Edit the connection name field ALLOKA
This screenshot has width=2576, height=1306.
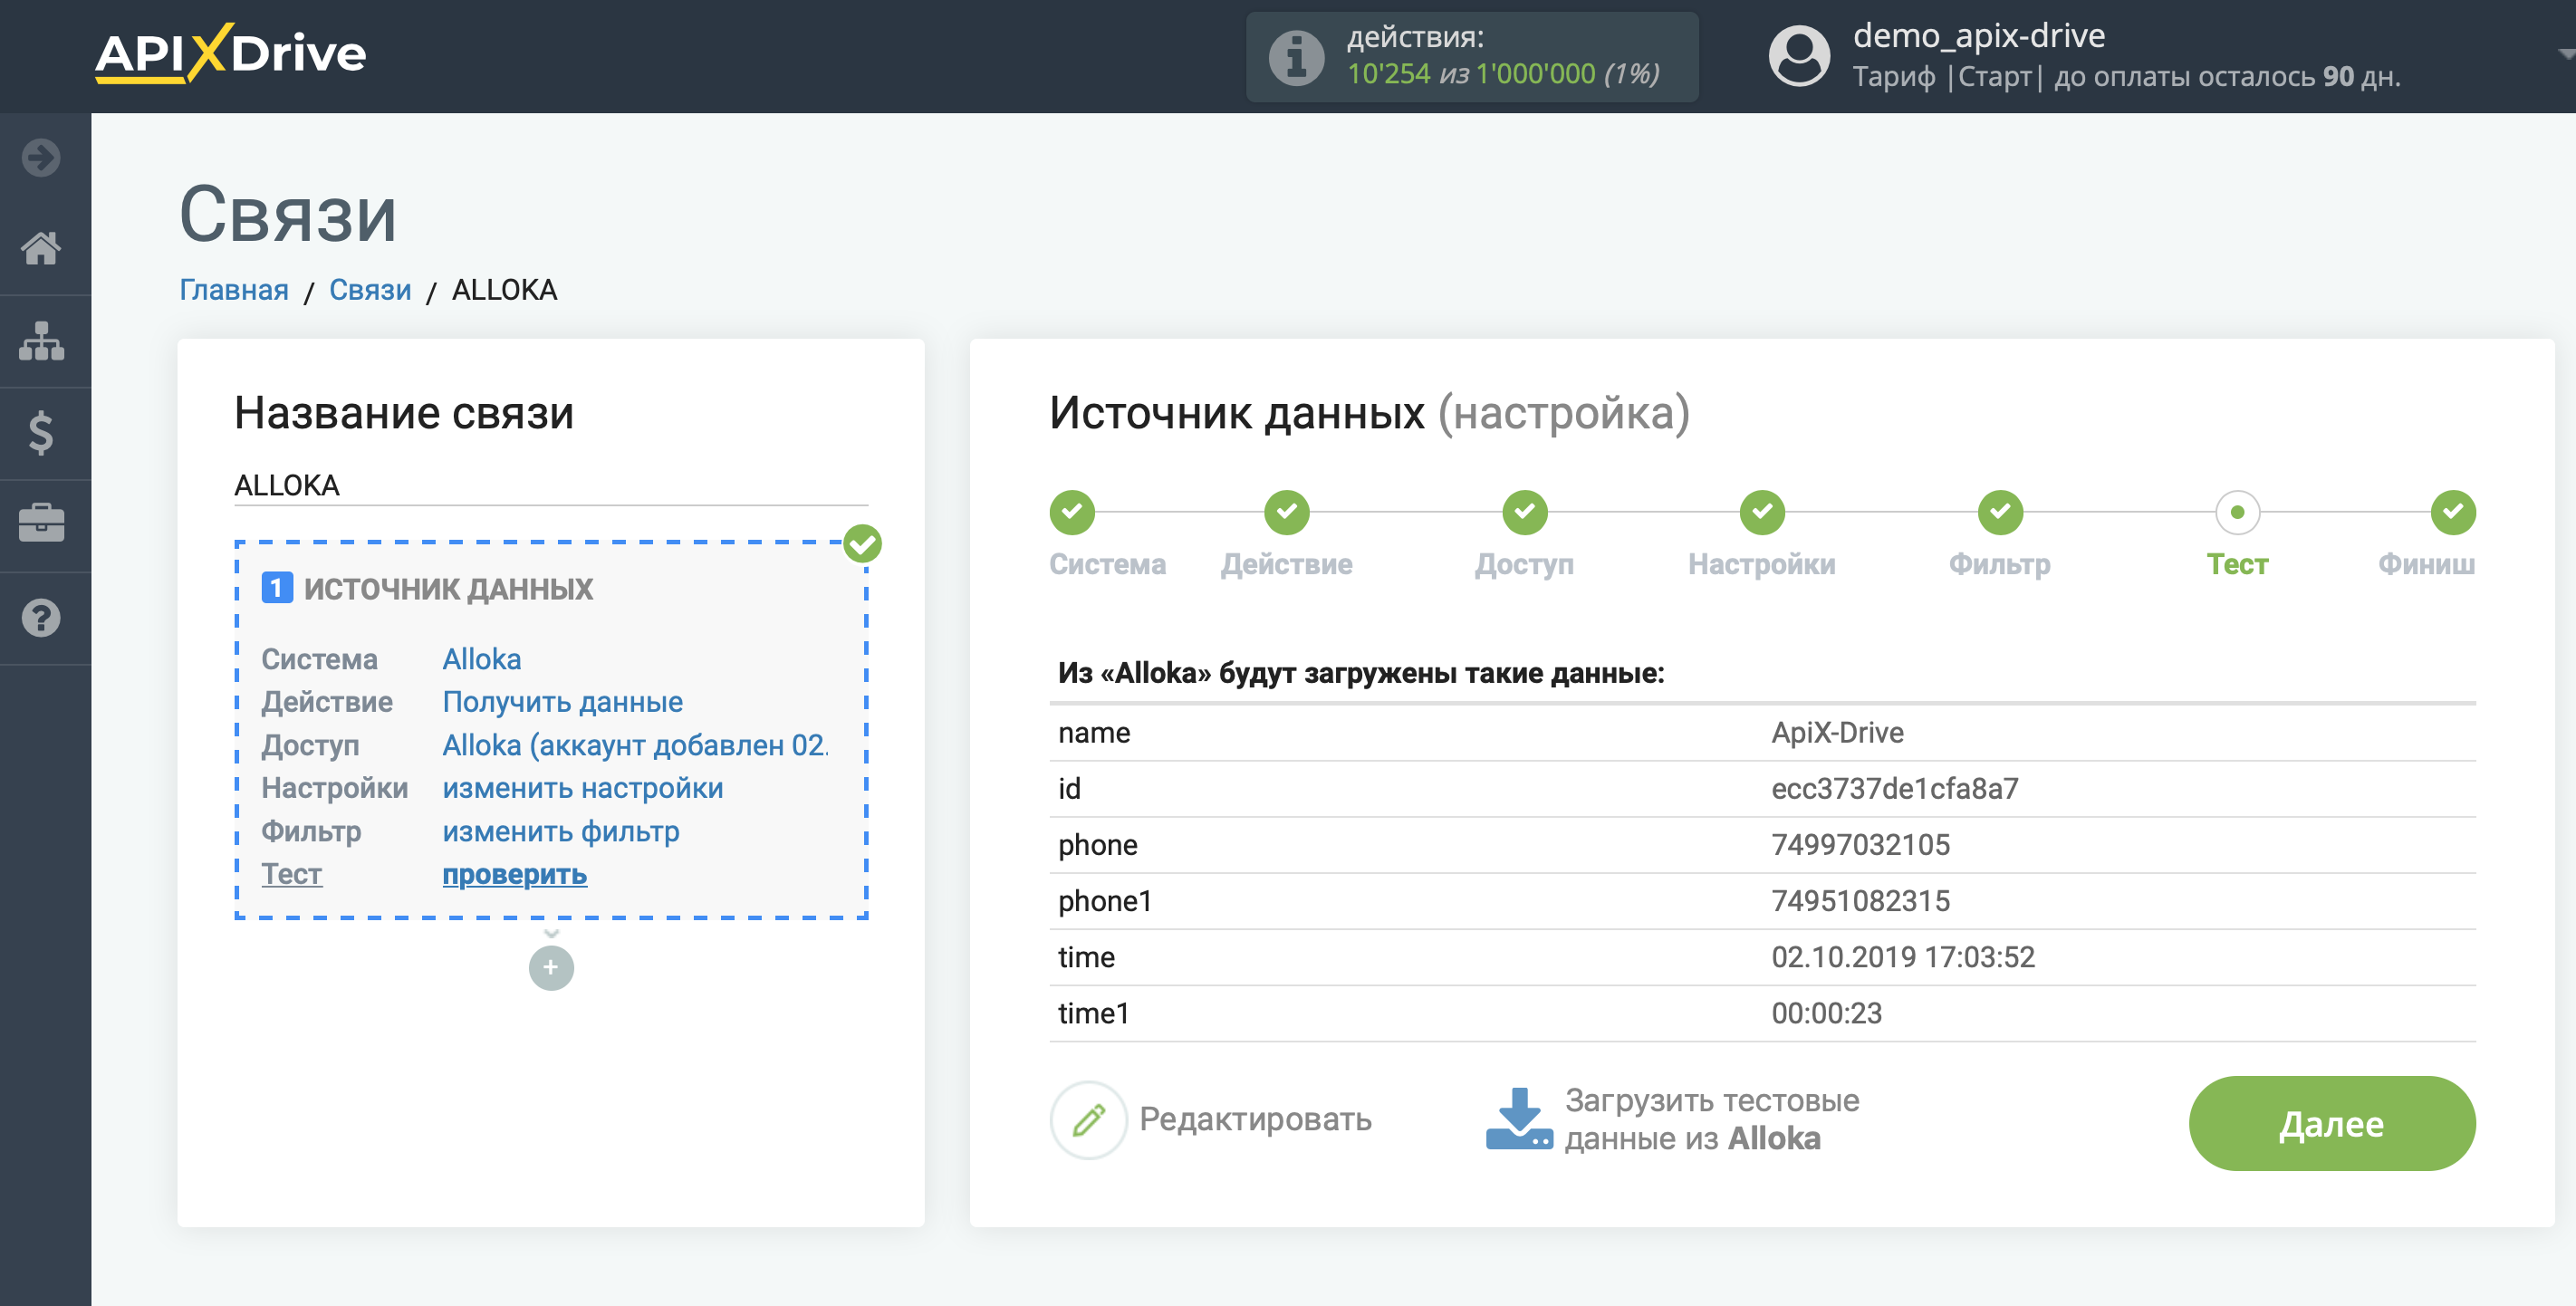[x=550, y=486]
